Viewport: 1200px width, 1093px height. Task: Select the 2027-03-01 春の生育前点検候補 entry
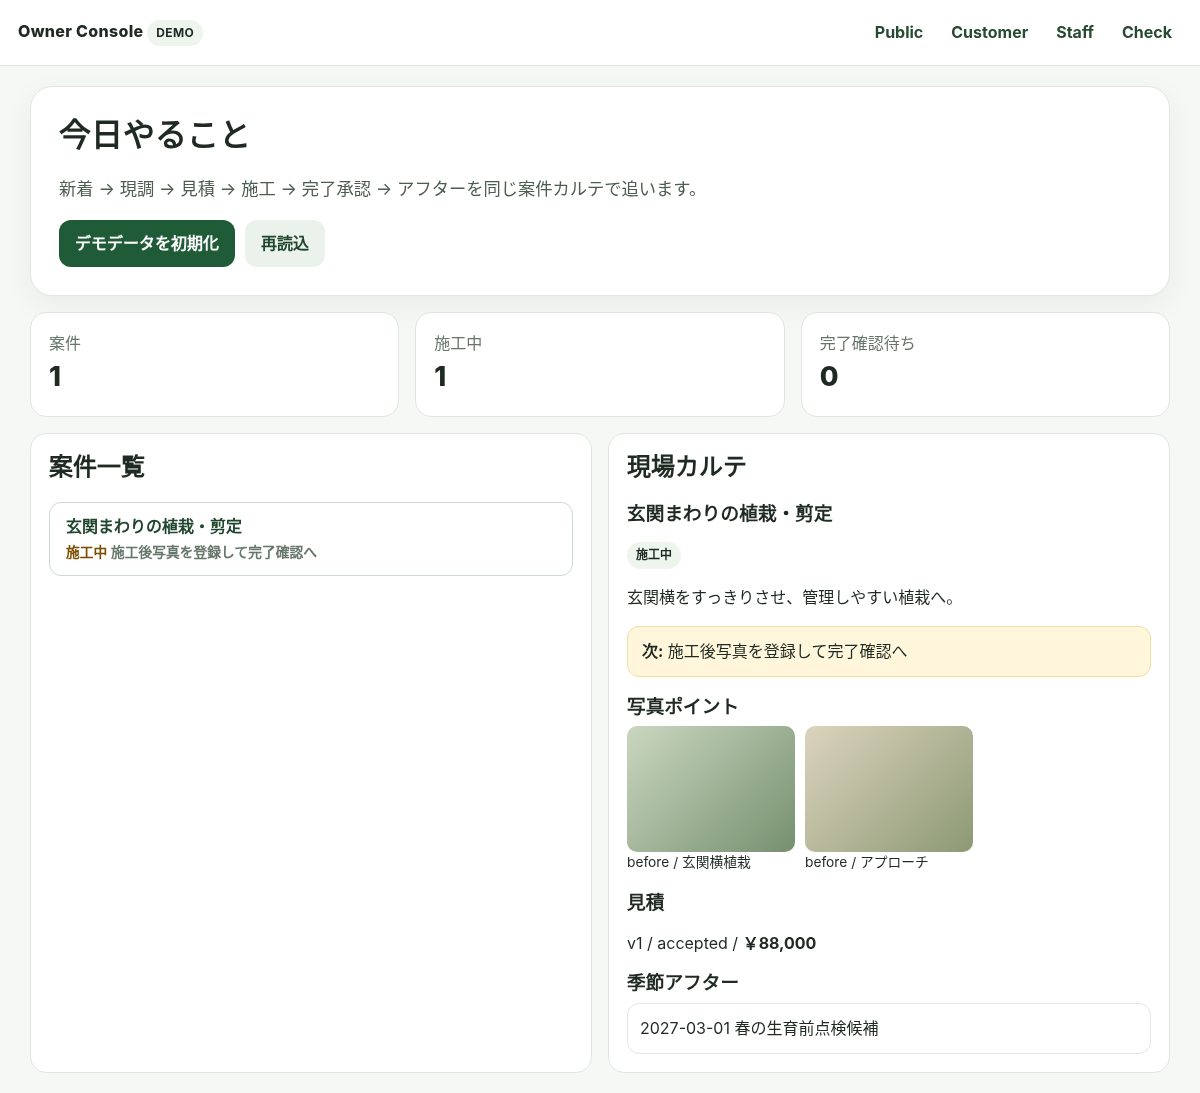point(889,1028)
